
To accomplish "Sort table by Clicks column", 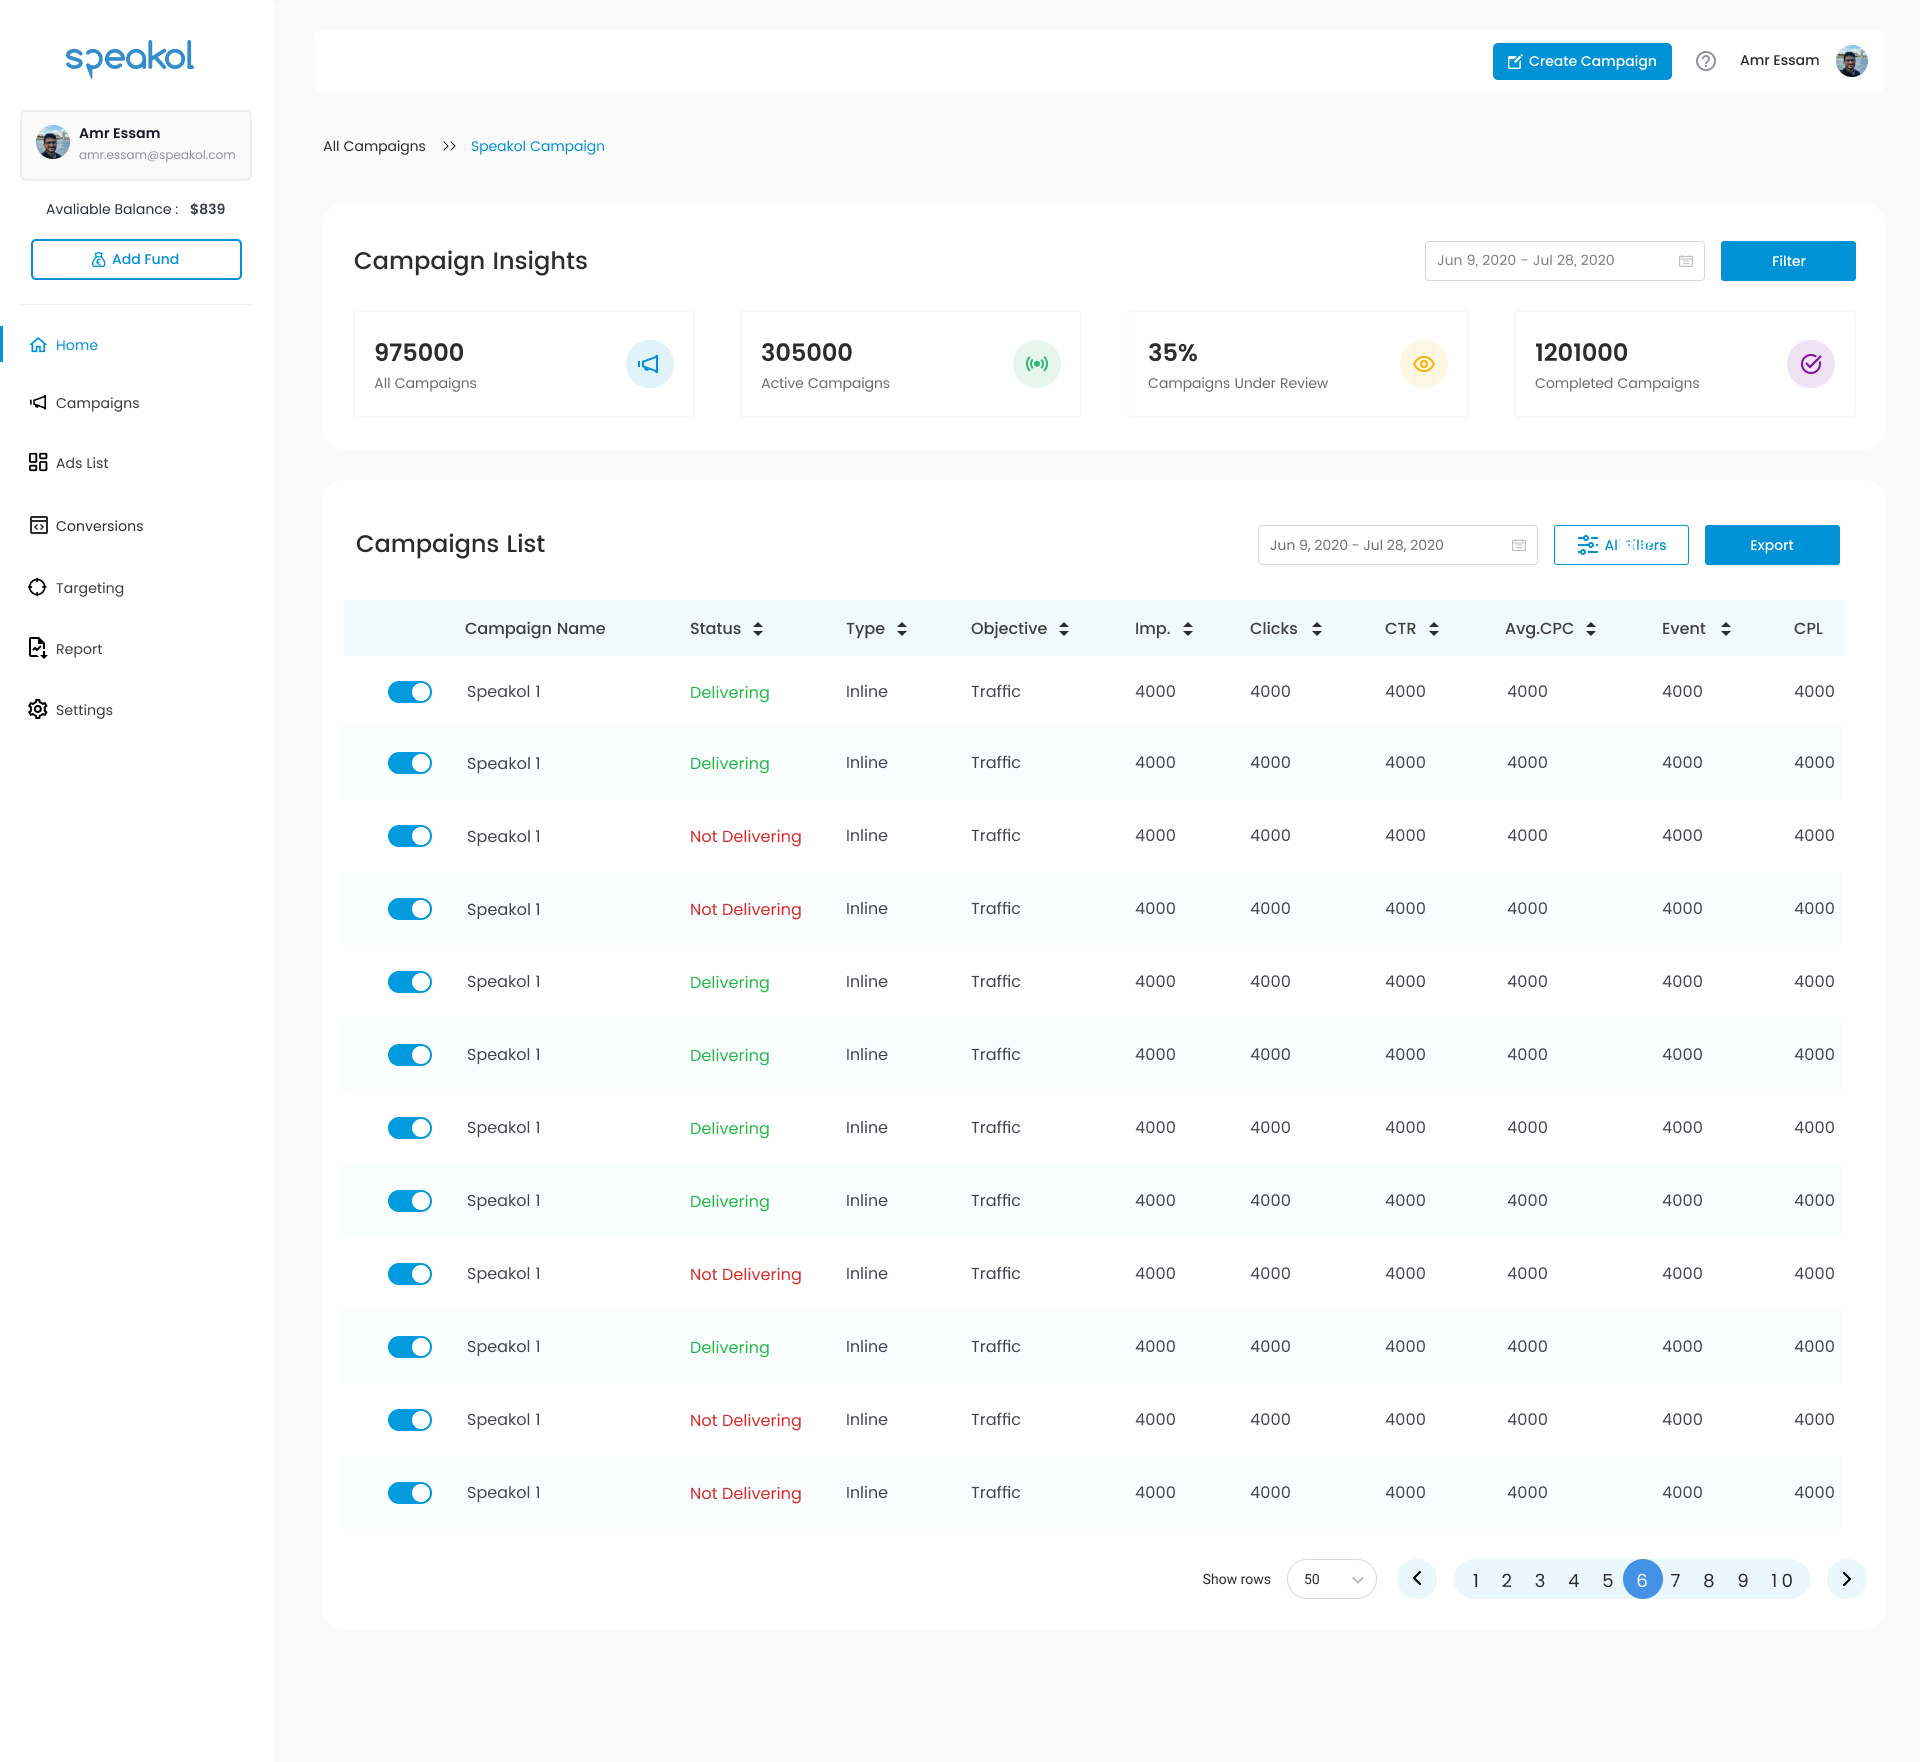I will [x=1317, y=629].
